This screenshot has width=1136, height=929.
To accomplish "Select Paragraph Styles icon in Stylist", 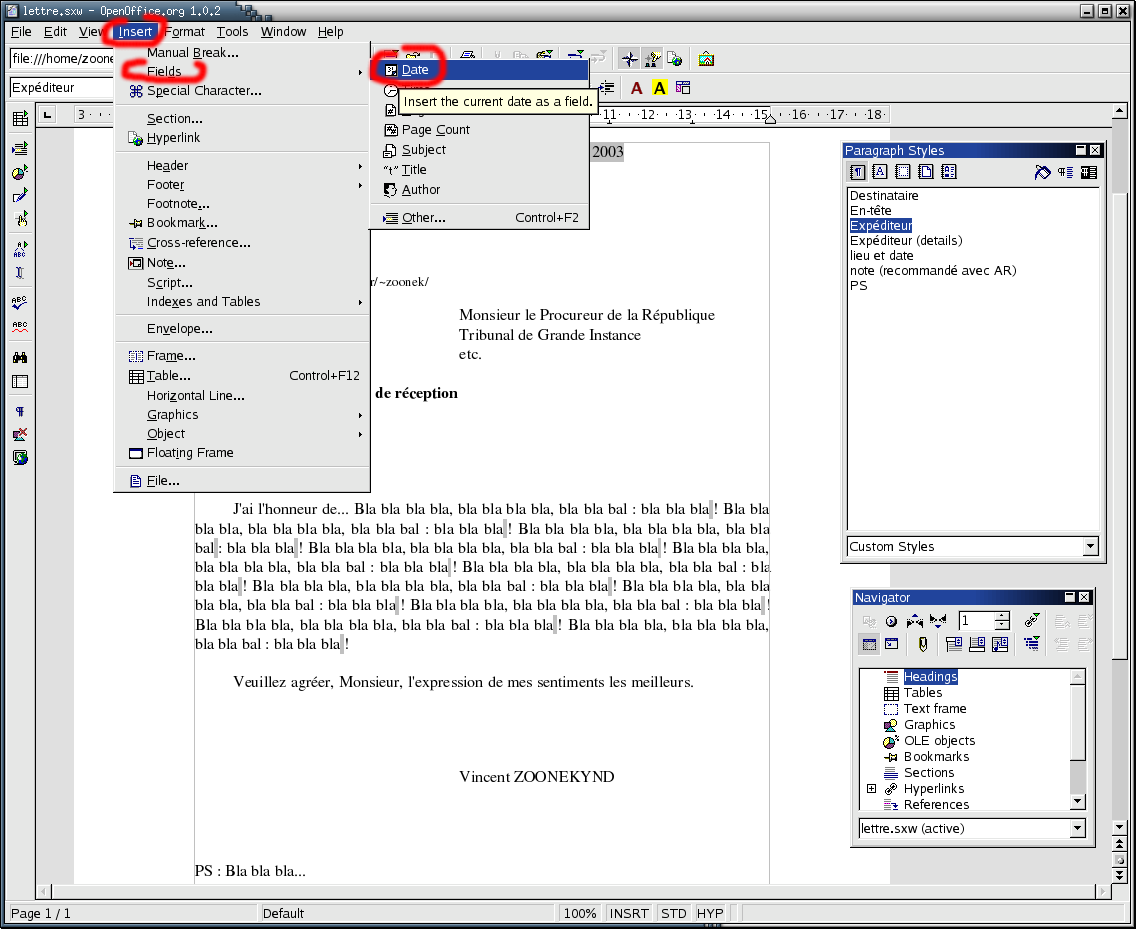I will [x=857, y=172].
